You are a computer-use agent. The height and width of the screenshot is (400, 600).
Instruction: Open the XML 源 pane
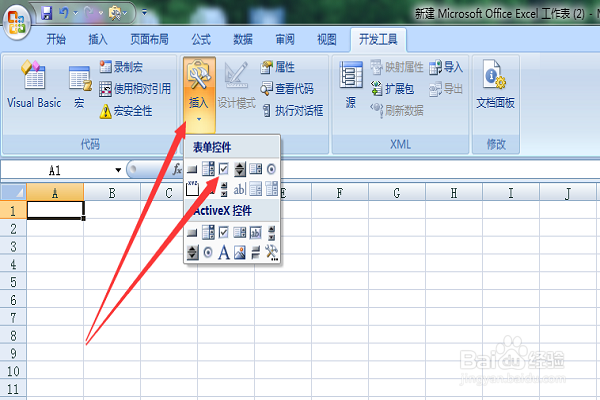click(x=351, y=85)
